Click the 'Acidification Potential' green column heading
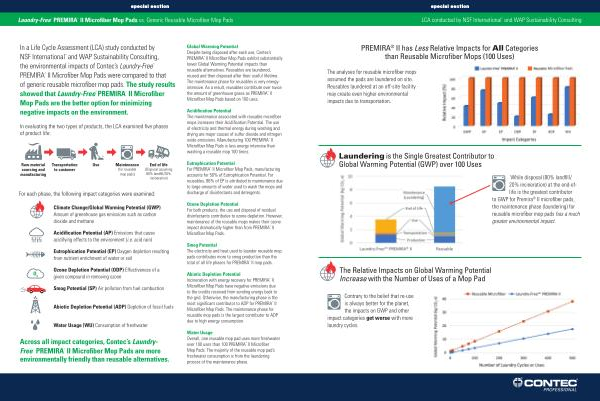This screenshot has width=600, height=401. (x=209, y=111)
